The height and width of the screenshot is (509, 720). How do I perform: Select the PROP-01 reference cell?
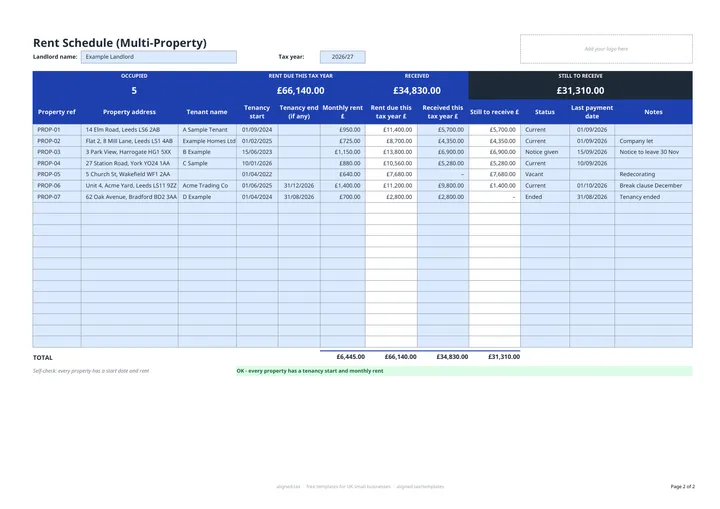57,130
